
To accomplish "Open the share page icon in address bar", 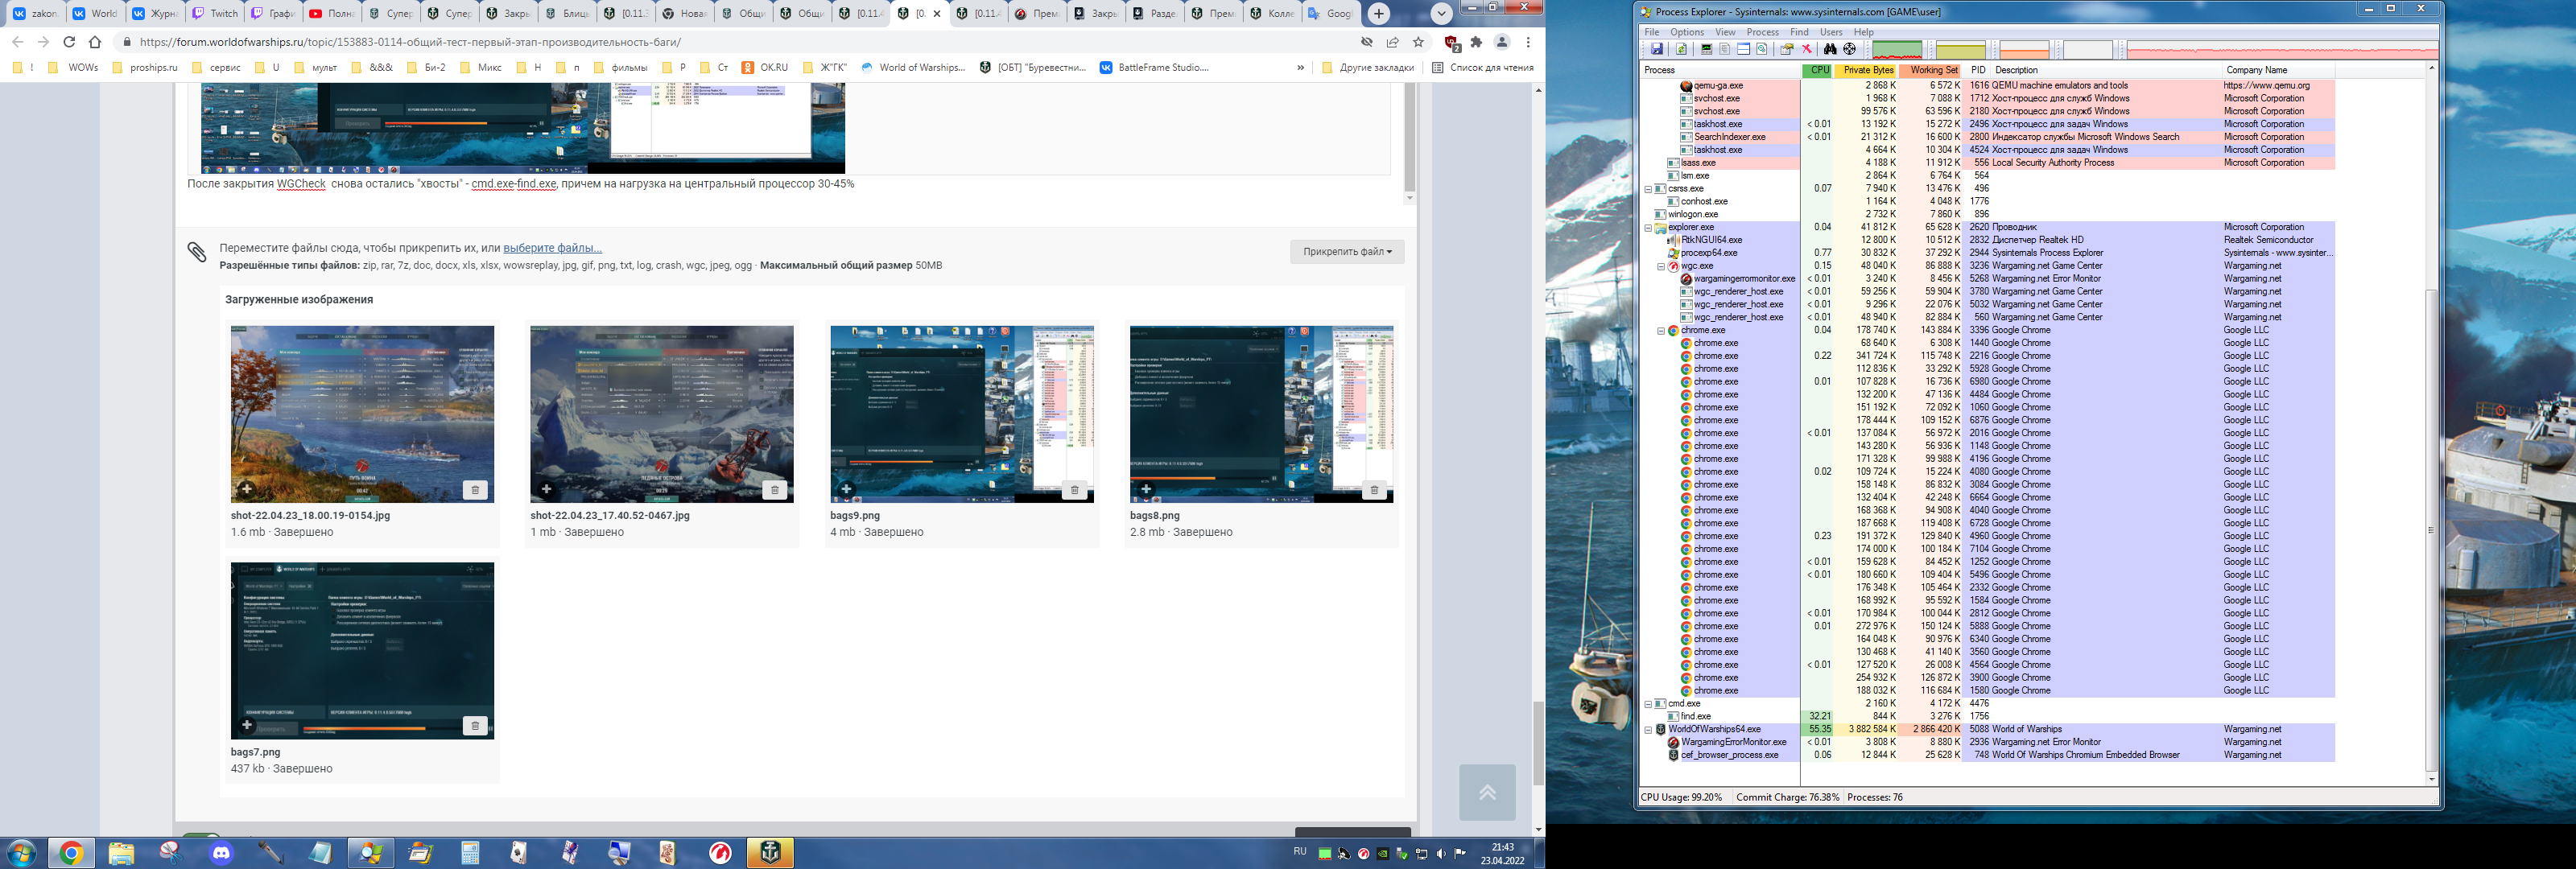I will coord(1392,42).
